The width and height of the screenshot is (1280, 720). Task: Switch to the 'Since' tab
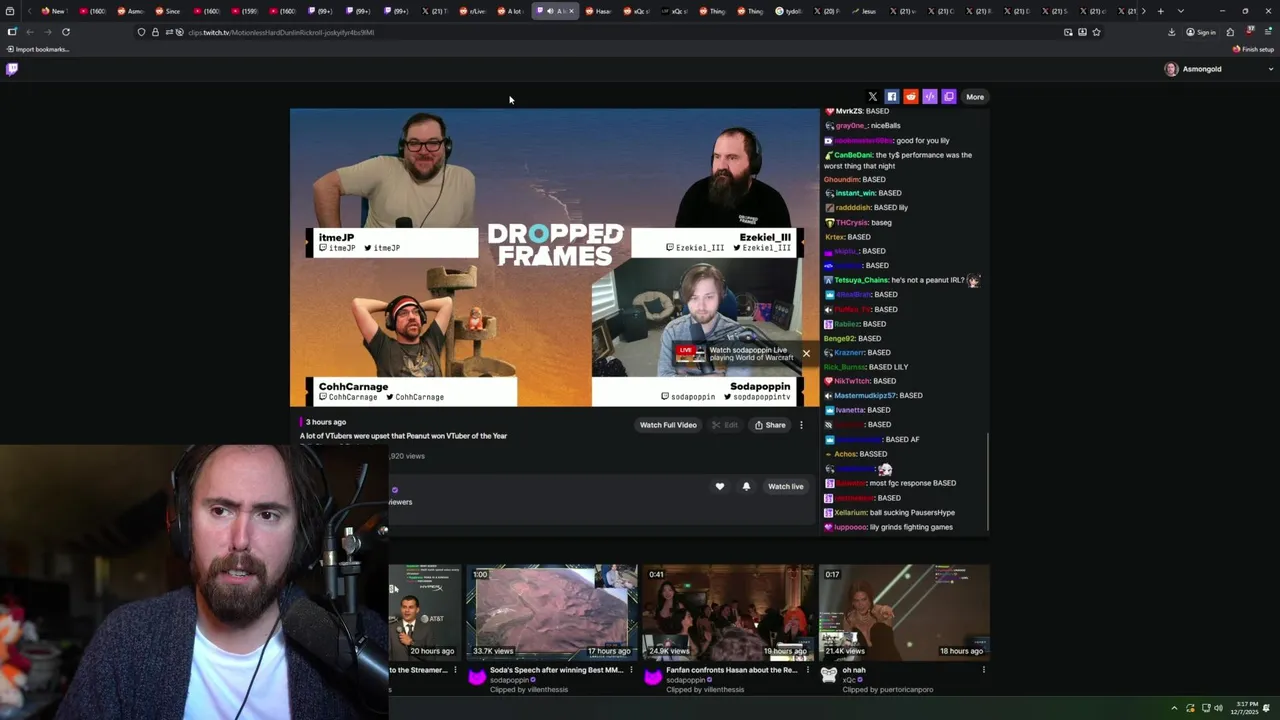tap(167, 11)
